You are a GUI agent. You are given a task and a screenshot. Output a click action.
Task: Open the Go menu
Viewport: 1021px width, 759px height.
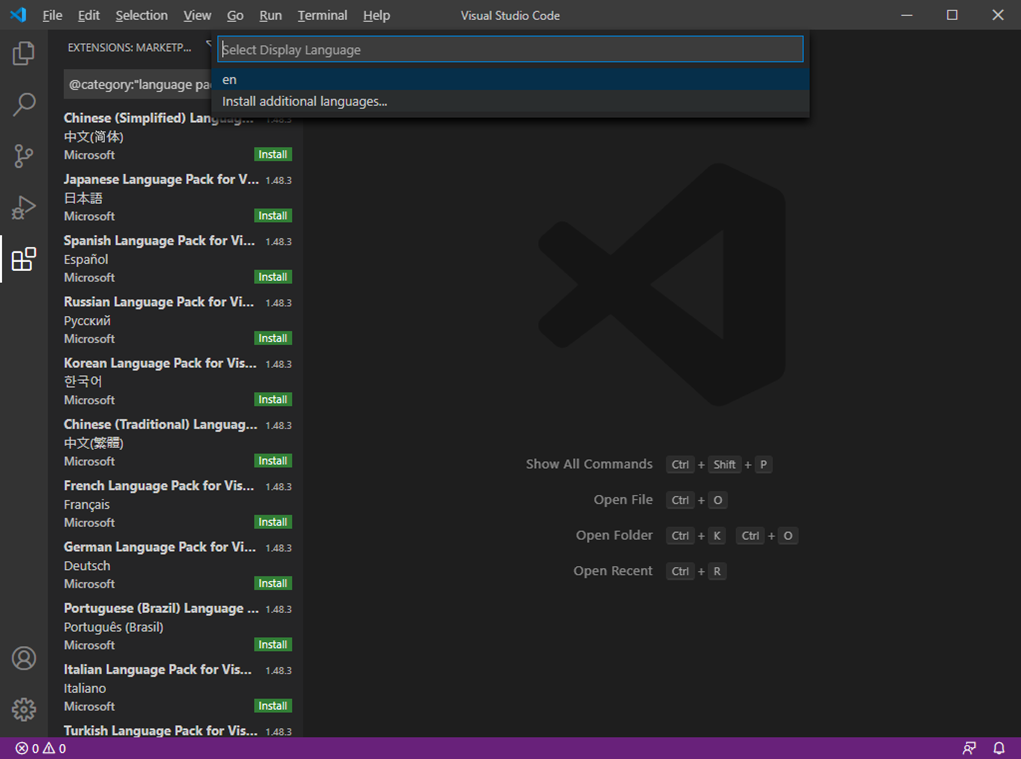coord(235,15)
